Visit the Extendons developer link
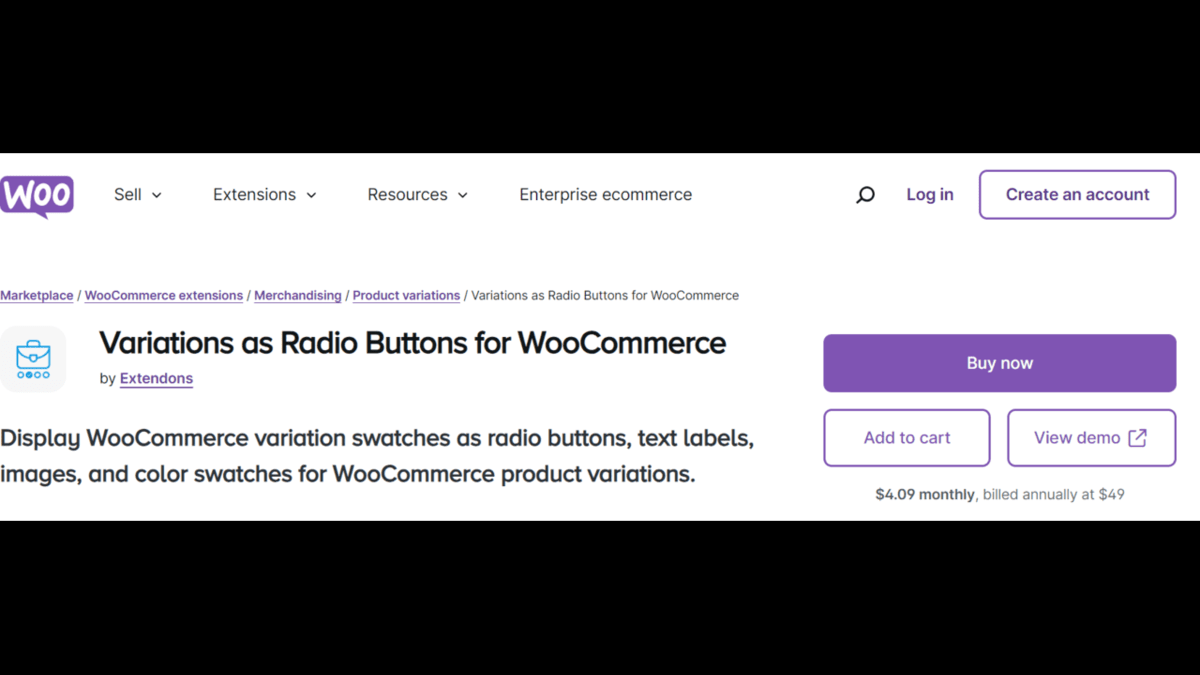This screenshot has width=1200, height=675. coord(156,378)
